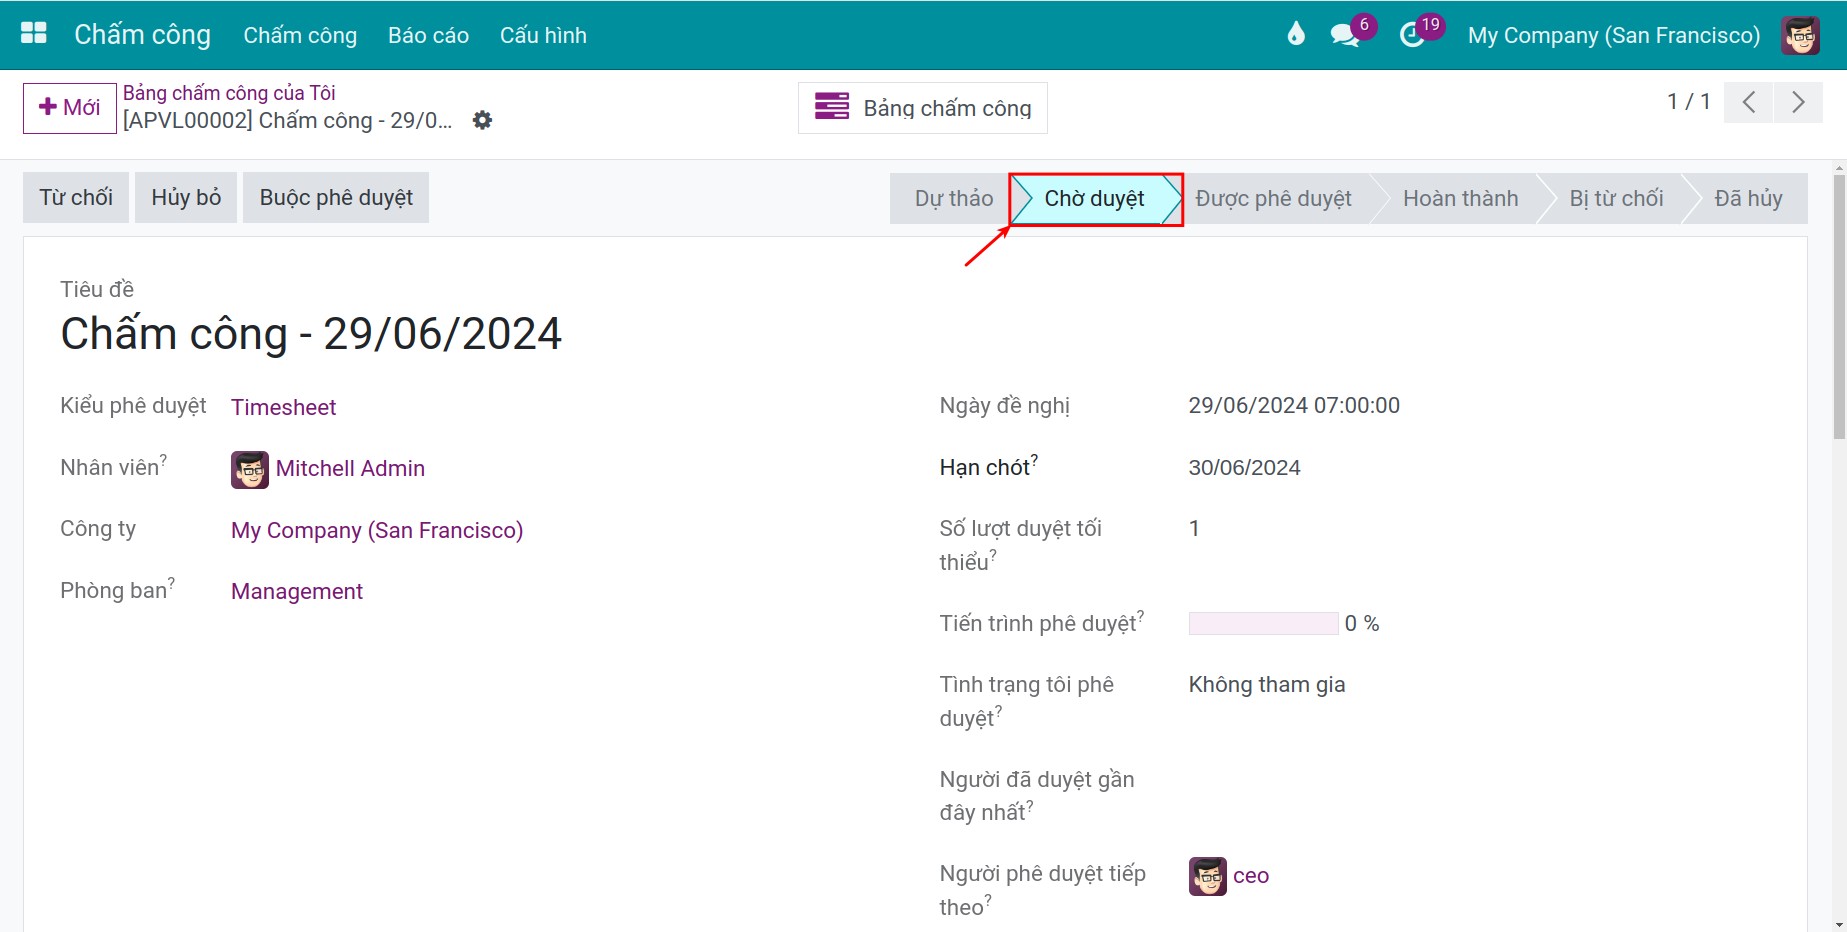Click the Hủy bỏ button
The image size is (1847, 932).
coord(186,197)
